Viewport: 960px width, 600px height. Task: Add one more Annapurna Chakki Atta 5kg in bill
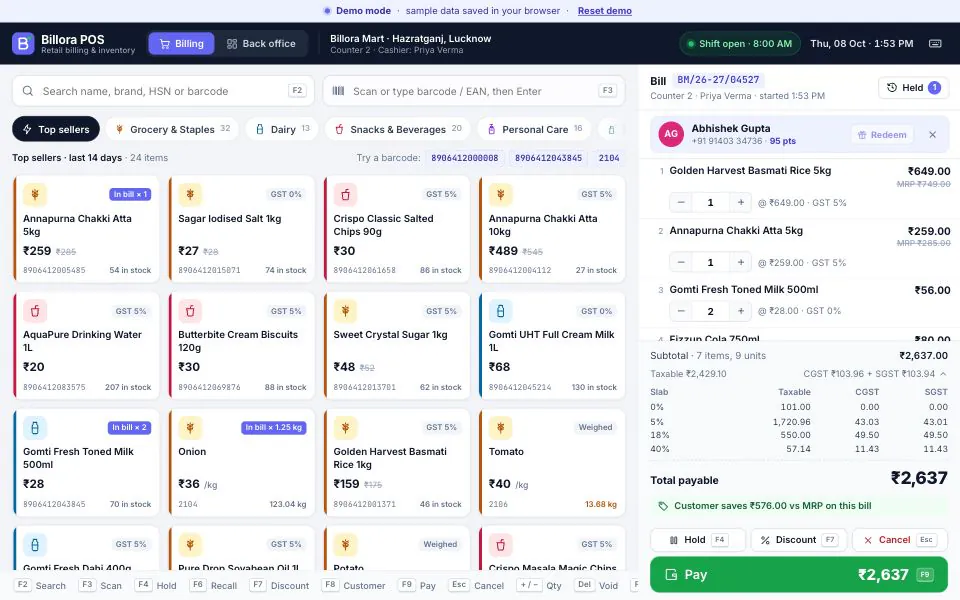740,262
